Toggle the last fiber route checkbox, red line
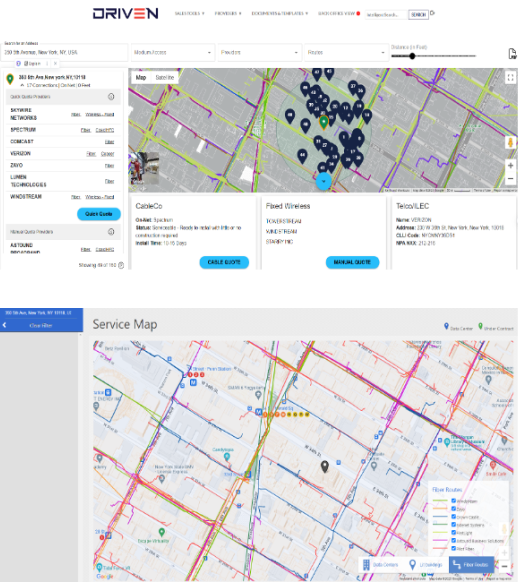This screenshot has height=582, width=518. [x=453, y=548]
